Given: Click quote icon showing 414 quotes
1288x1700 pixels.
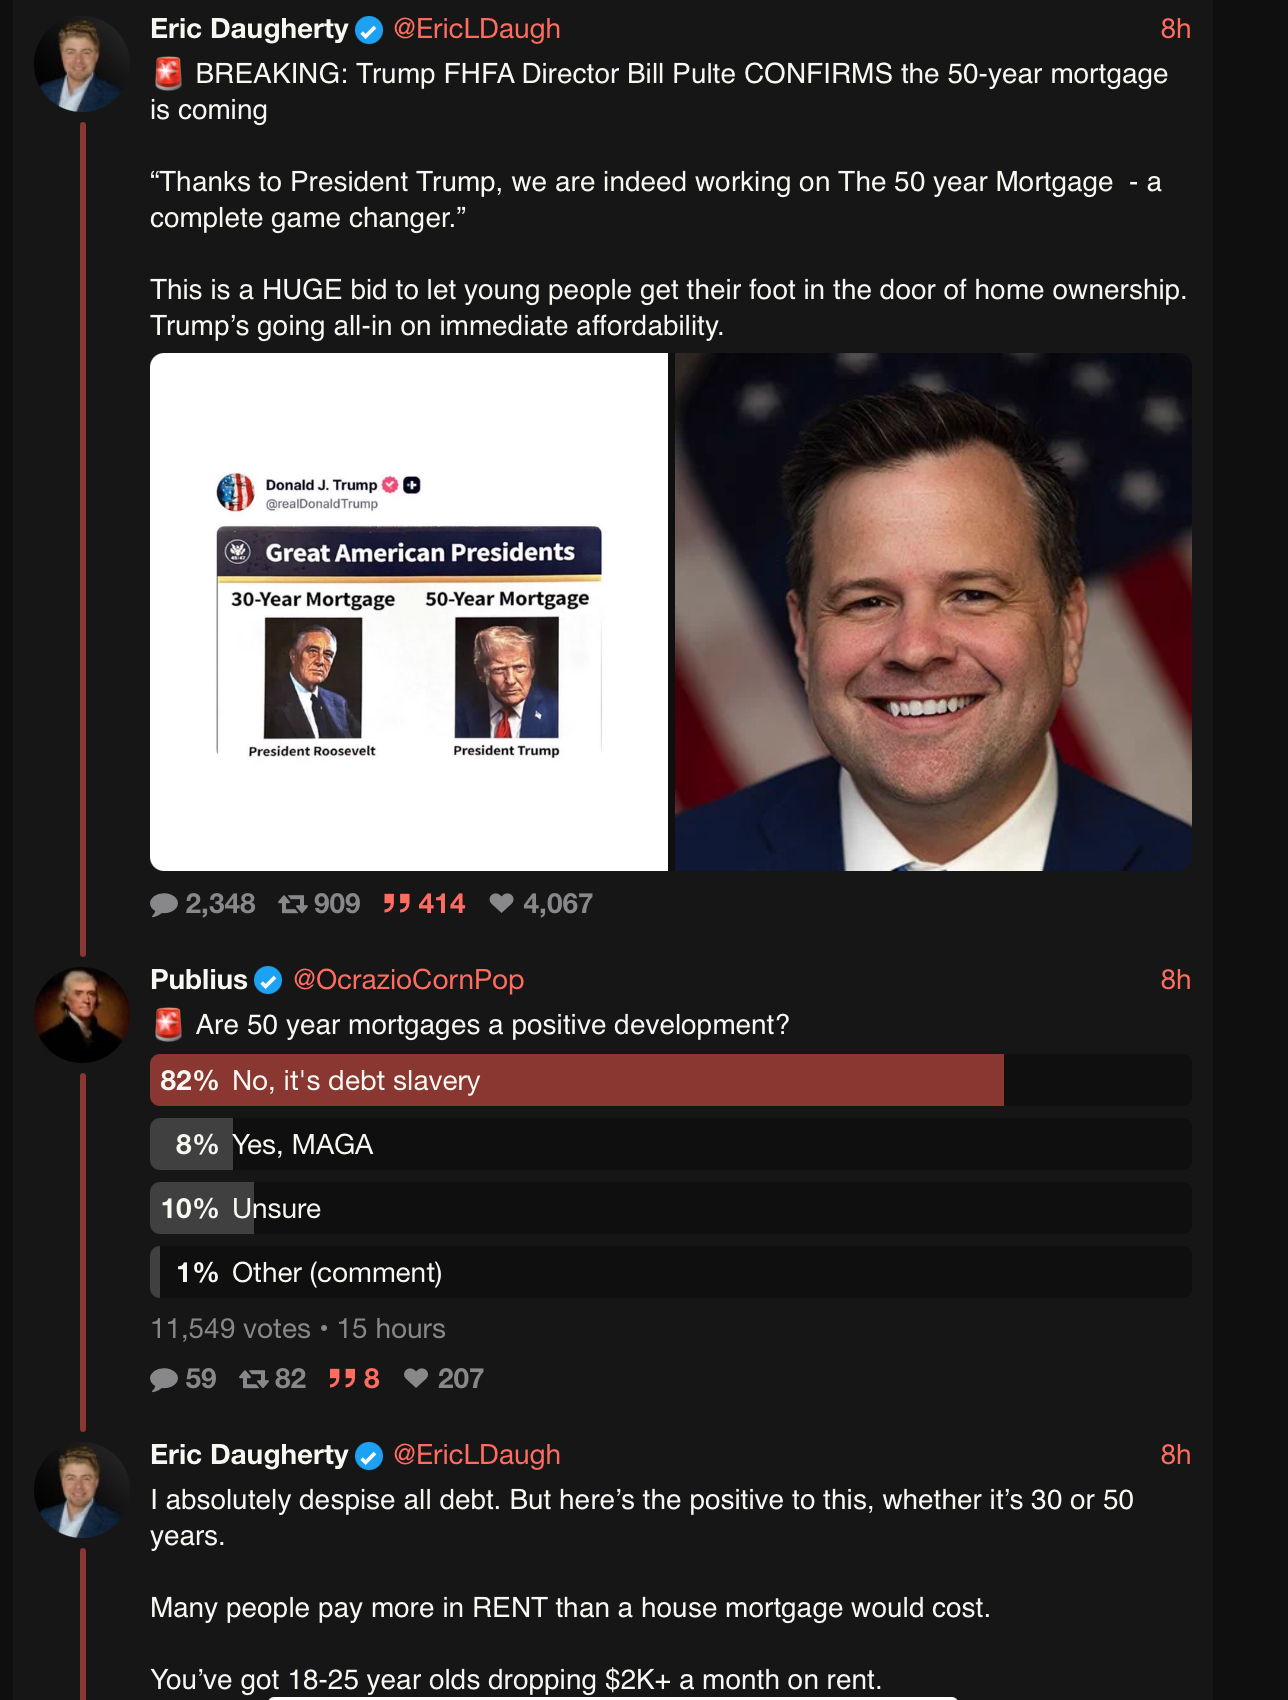Looking at the screenshot, I should tap(397, 904).
